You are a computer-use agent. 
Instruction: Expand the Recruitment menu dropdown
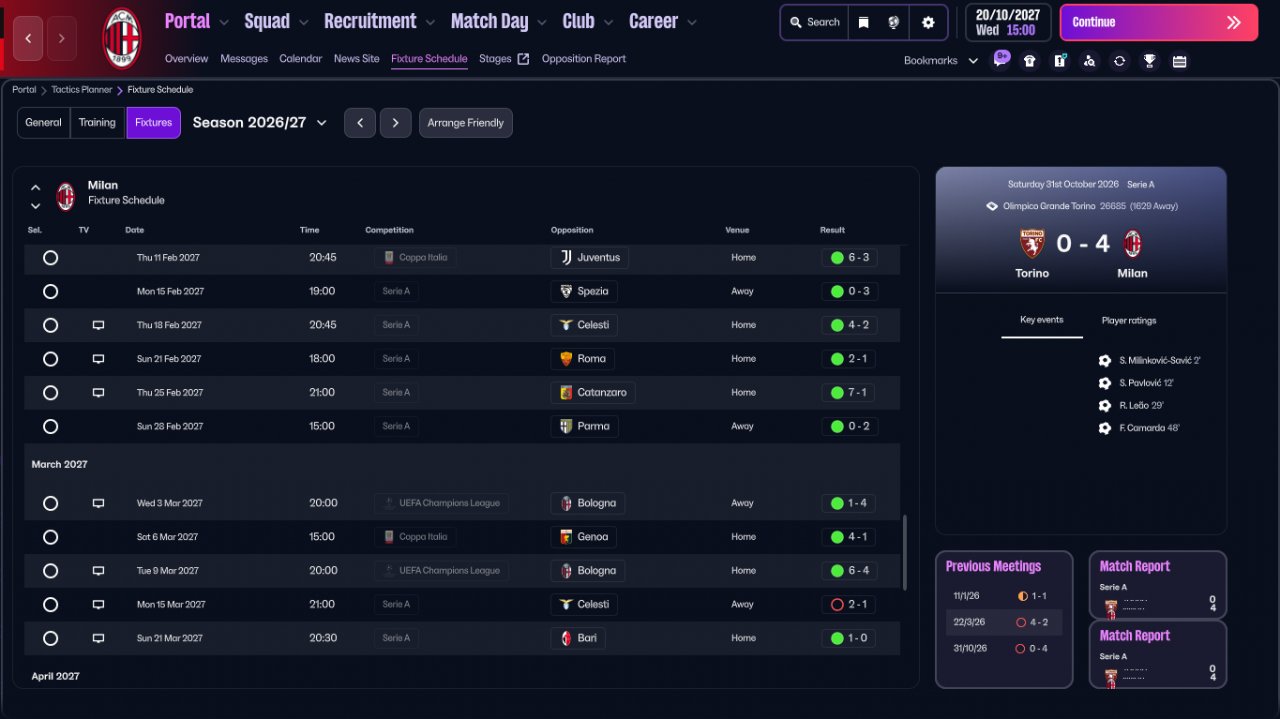click(x=430, y=22)
